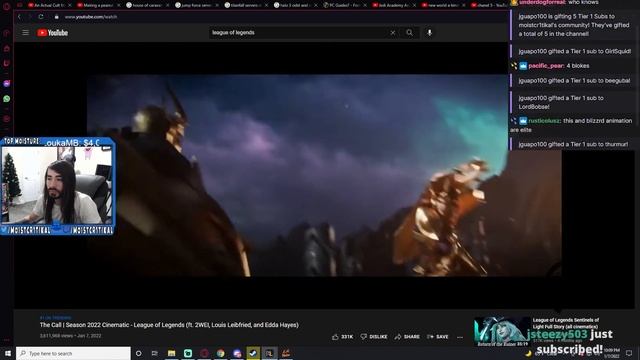The height and width of the screenshot is (360, 640).
Task: Open WhatsApp in the Opera sidebar
Action: coord(7,99)
